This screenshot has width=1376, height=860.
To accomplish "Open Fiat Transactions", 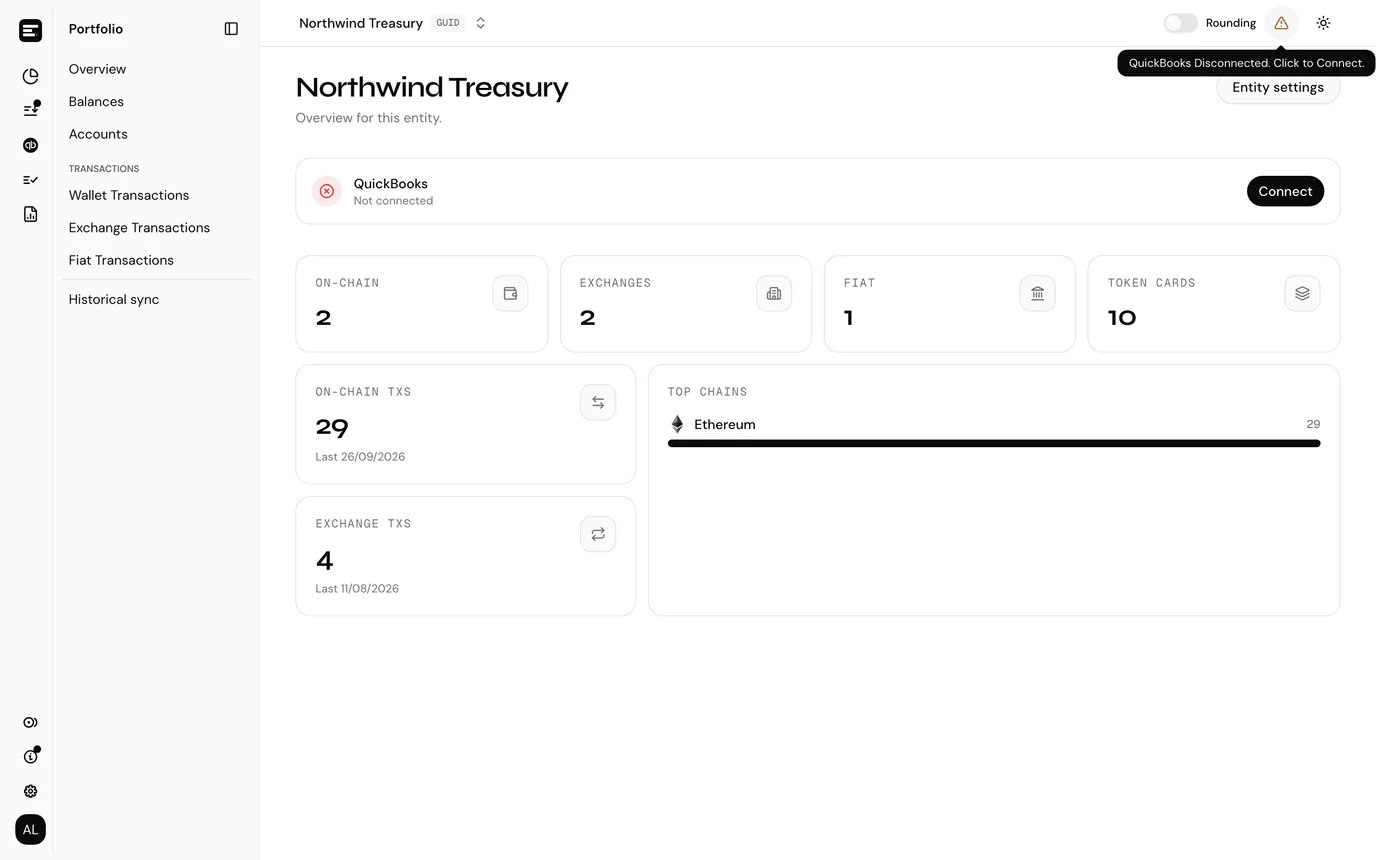I will 121,260.
